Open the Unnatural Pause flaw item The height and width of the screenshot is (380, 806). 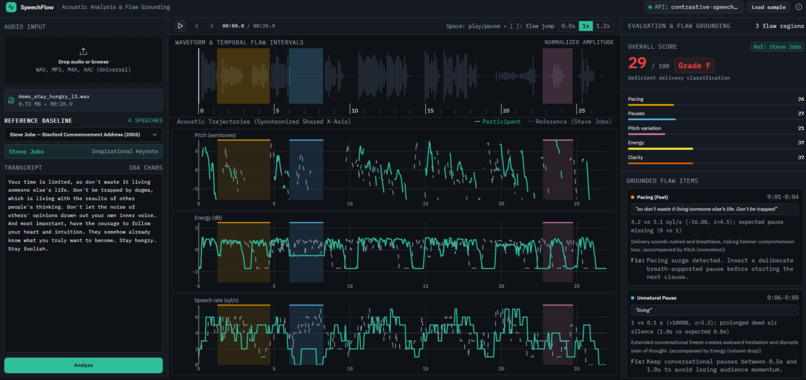point(715,334)
